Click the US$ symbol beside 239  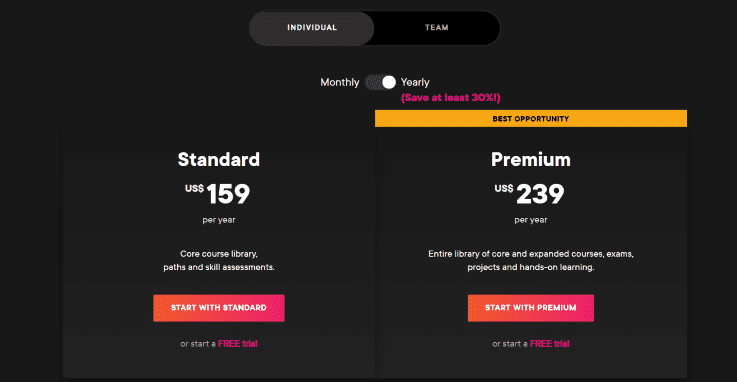[503, 188]
